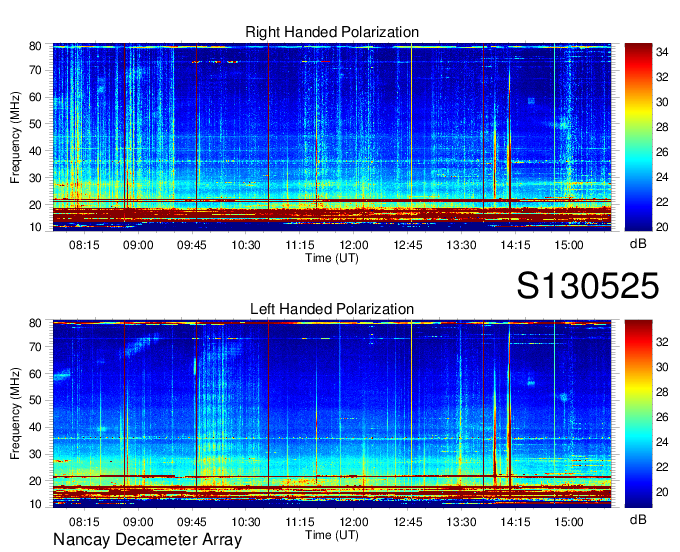Click the 50 MHz tick on top plot
Viewport: 680px width, 552px height.
pyautogui.click(x=35, y=124)
